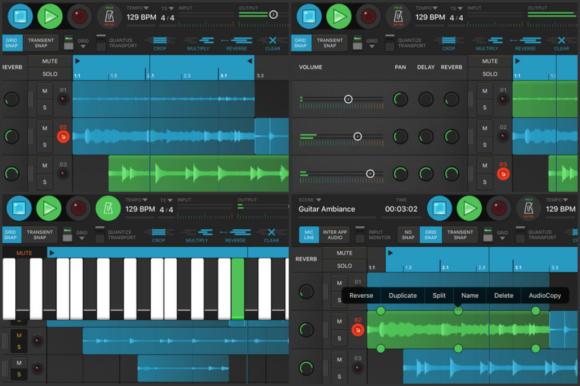This screenshot has width=580, height=386.
Task: Open the GRID dropdown in piano keyboard screenshot
Action: pos(82,235)
